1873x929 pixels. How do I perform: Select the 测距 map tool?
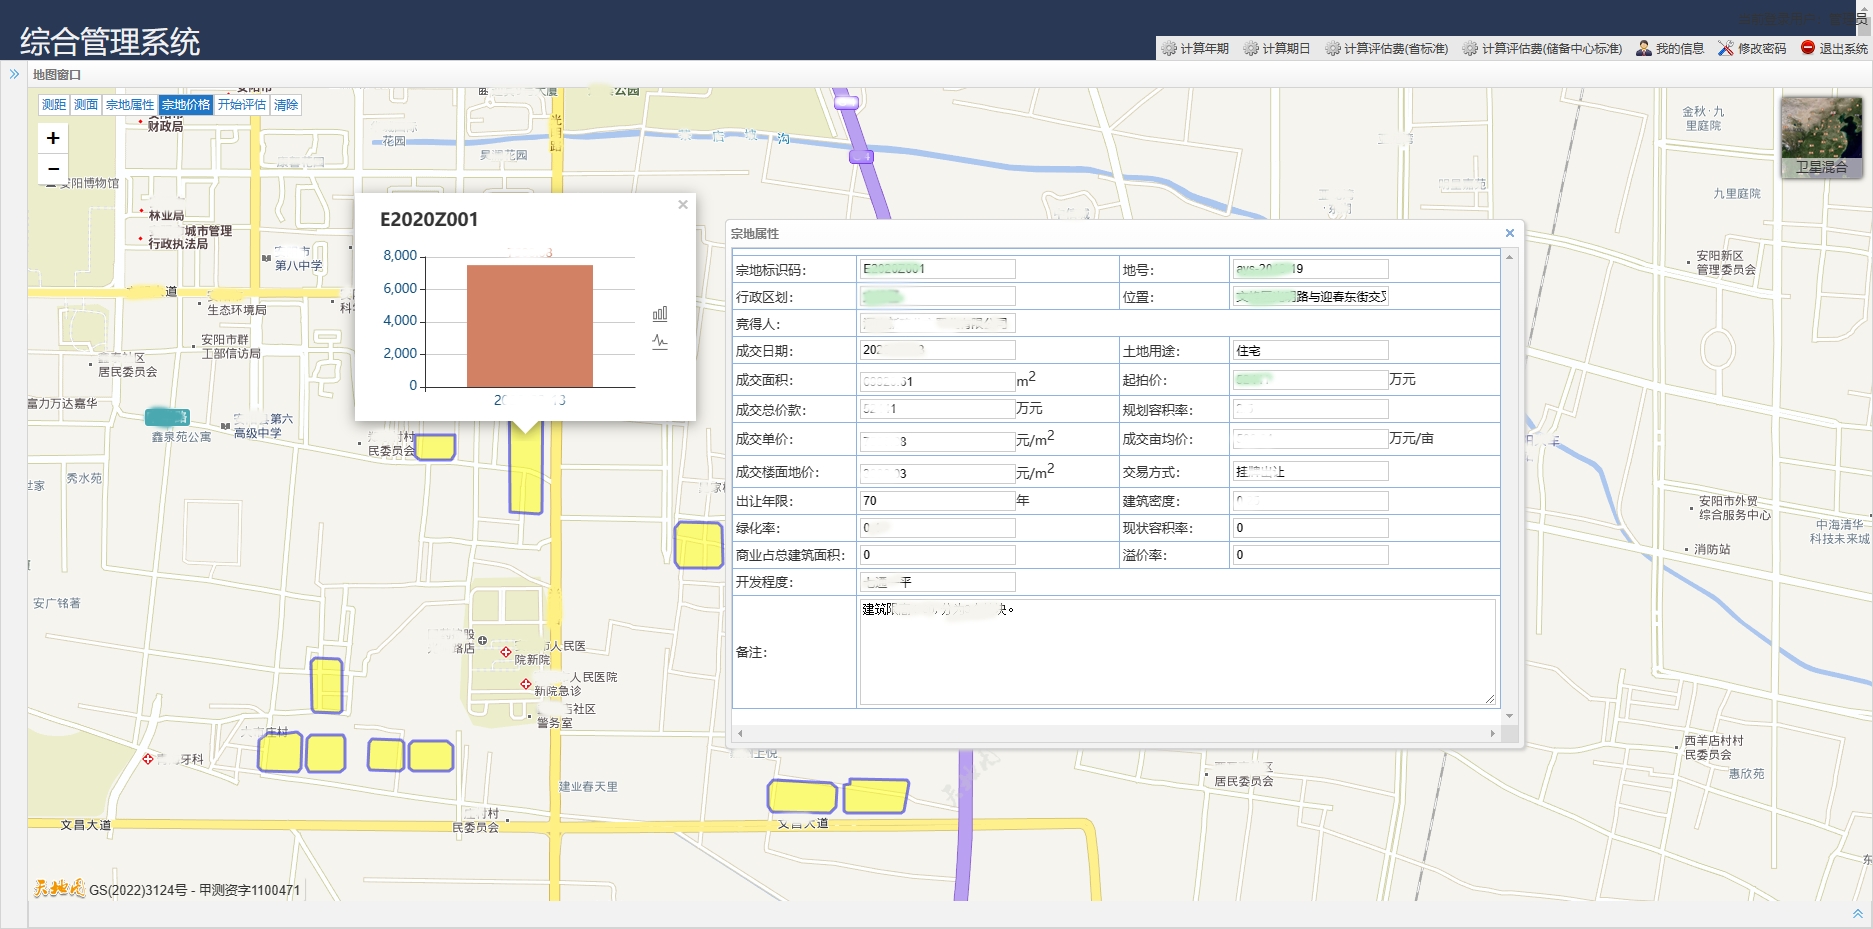(54, 105)
